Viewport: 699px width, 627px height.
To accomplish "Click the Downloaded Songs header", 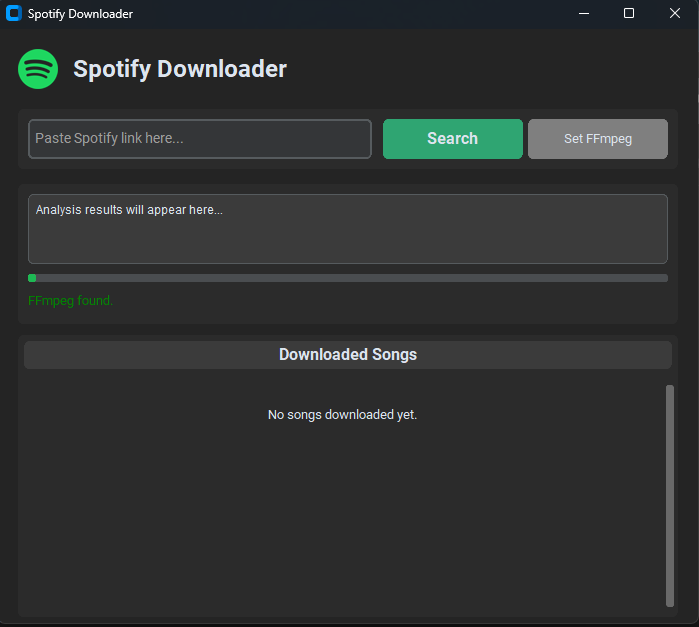I will [x=348, y=355].
